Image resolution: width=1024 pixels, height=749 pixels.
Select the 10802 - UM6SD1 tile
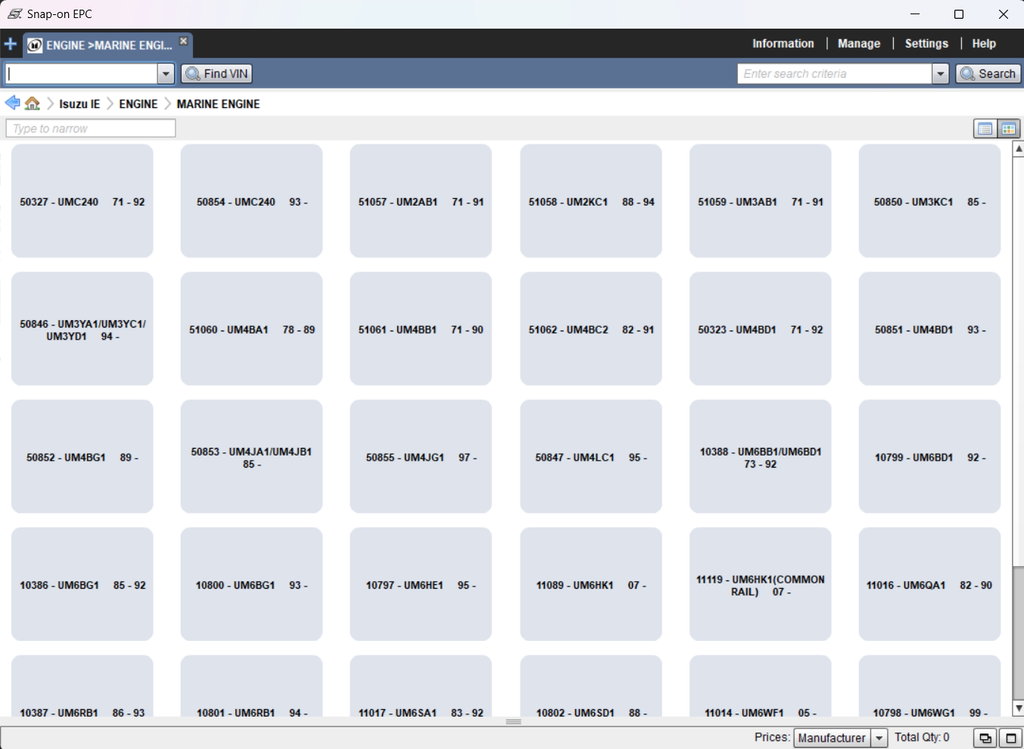coord(591,686)
